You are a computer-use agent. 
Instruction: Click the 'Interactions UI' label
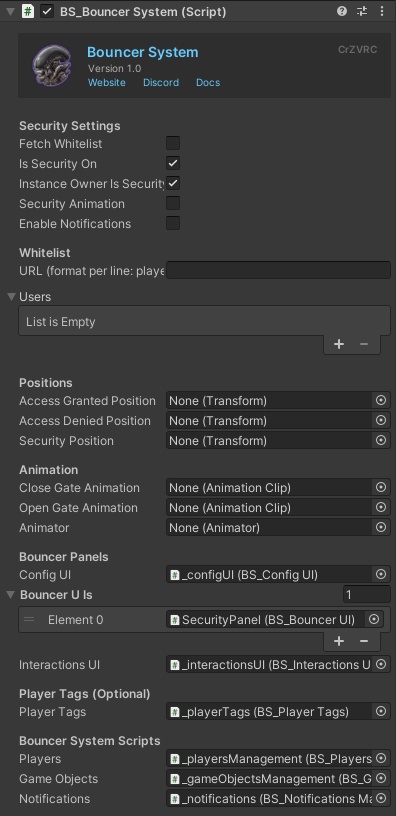59,665
